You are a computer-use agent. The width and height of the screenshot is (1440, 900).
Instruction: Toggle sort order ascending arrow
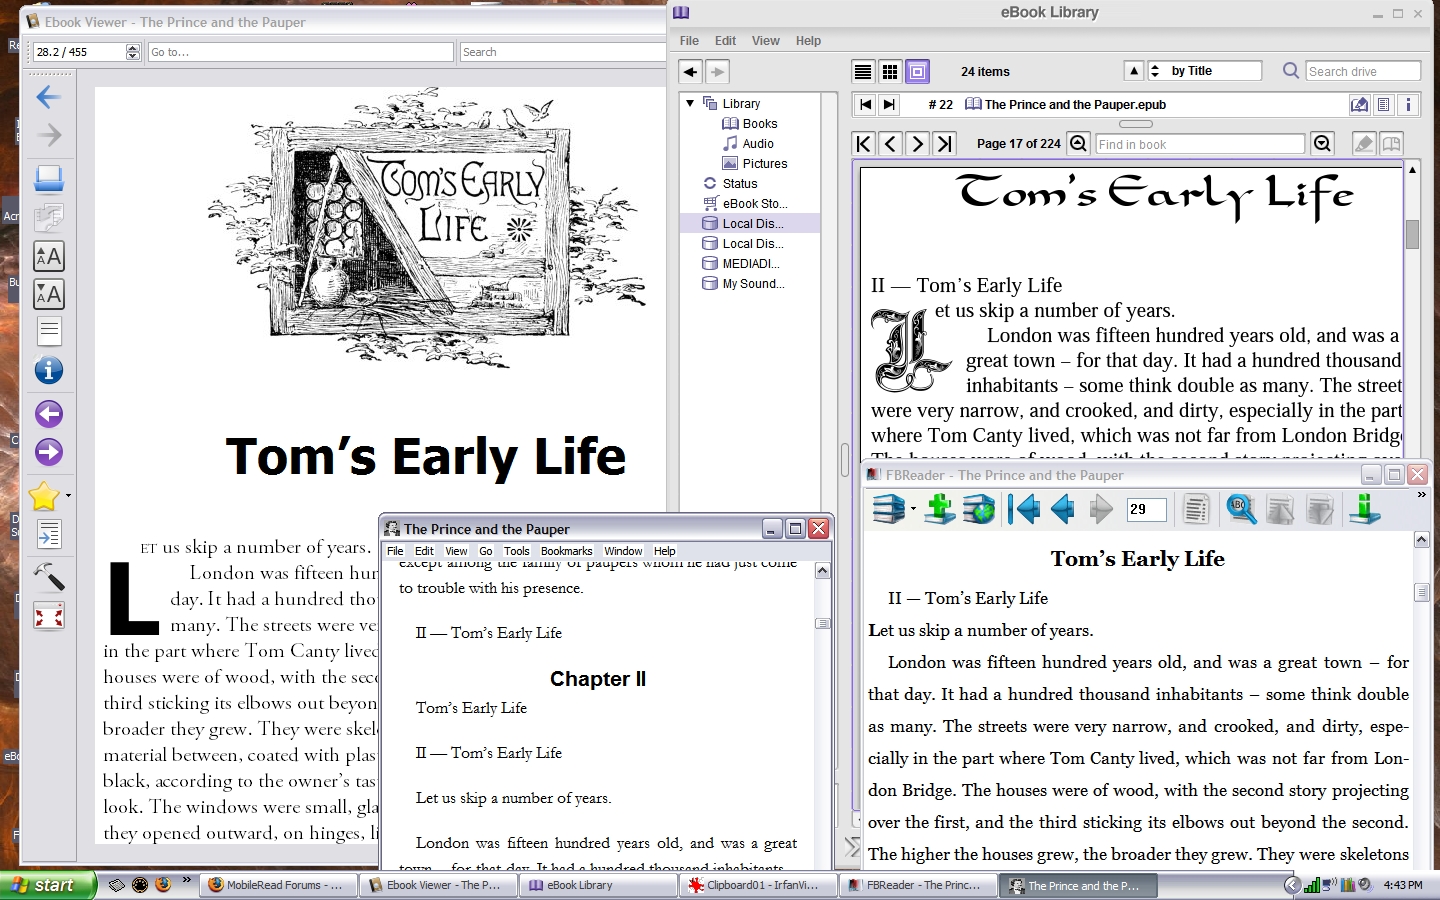(1133, 71)
